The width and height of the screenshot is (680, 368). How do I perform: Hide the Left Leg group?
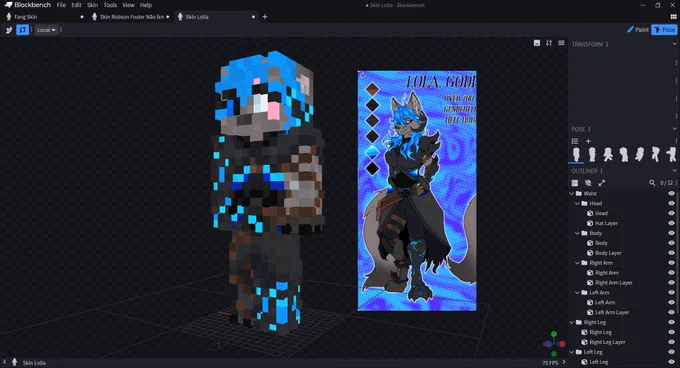[x=671, y=352]
